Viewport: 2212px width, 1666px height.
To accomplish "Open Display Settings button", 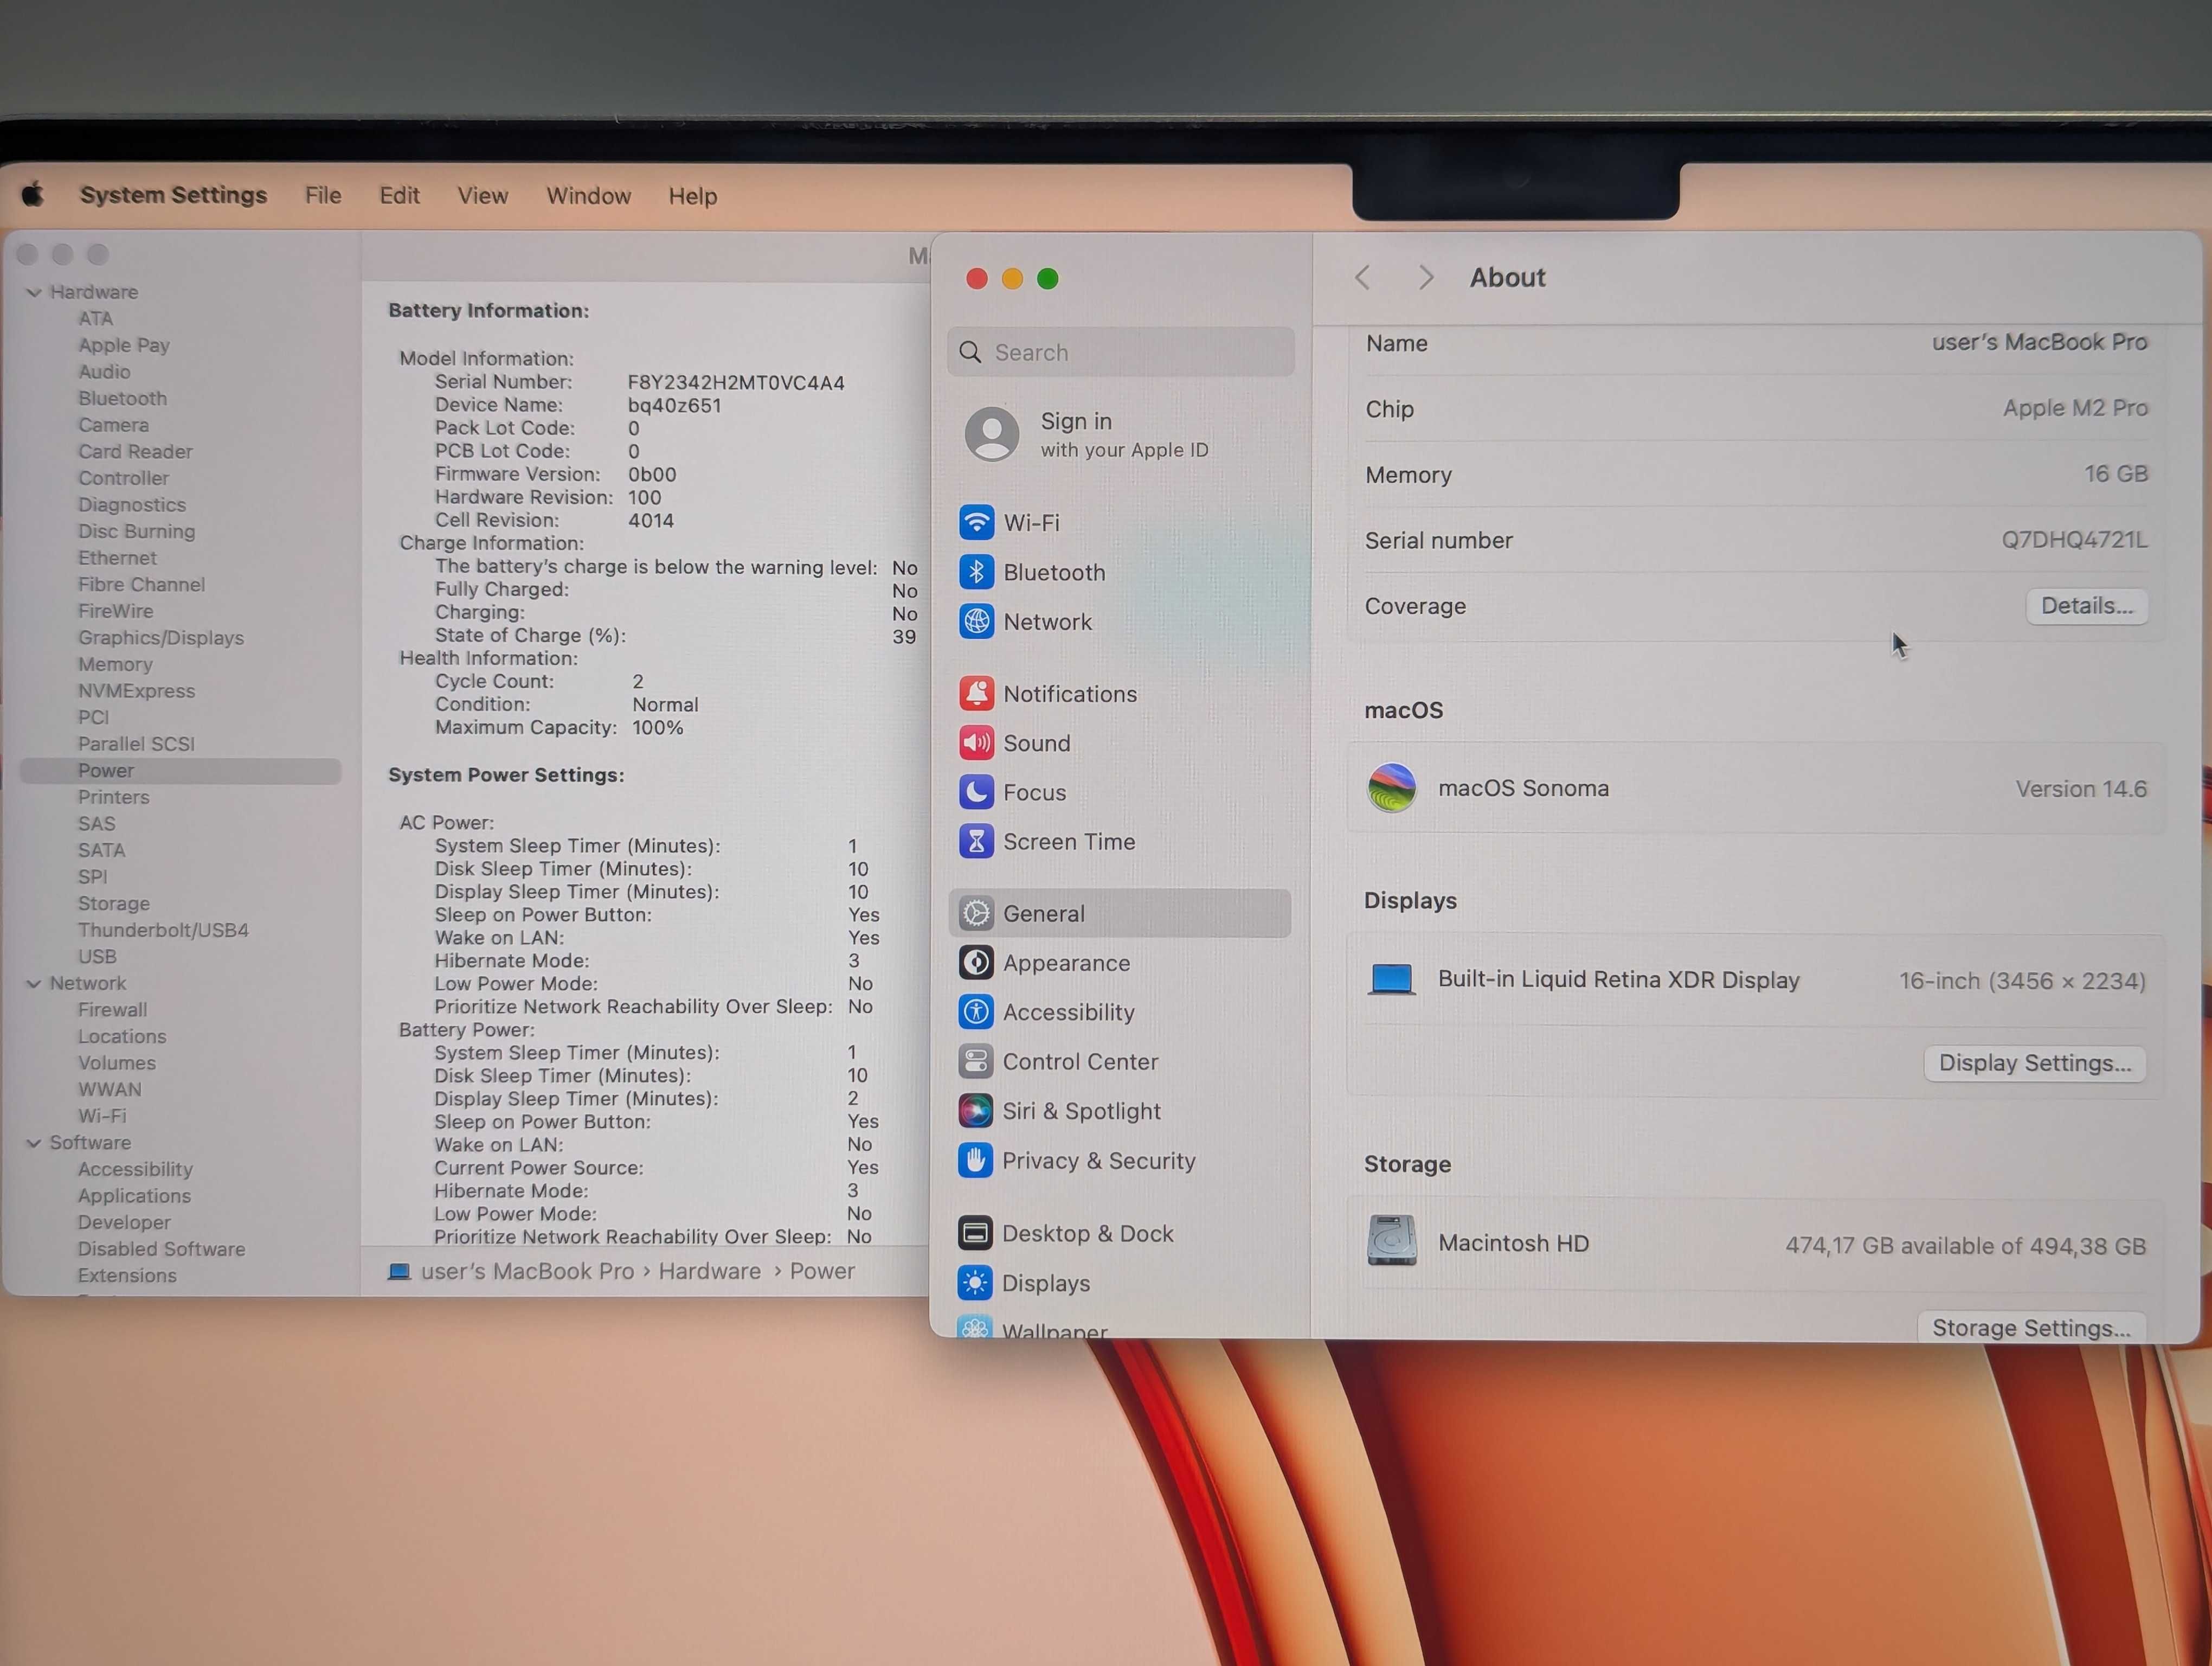I will point(2035,1063).
